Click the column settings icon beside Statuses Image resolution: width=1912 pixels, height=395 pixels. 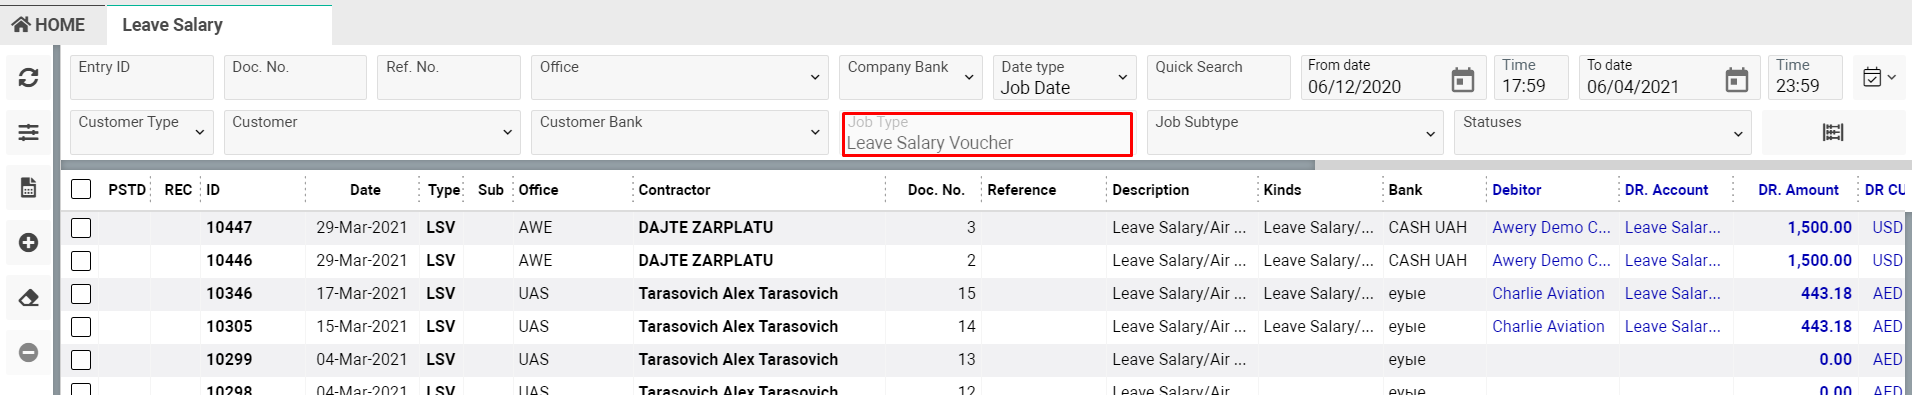click(1833, 132)
